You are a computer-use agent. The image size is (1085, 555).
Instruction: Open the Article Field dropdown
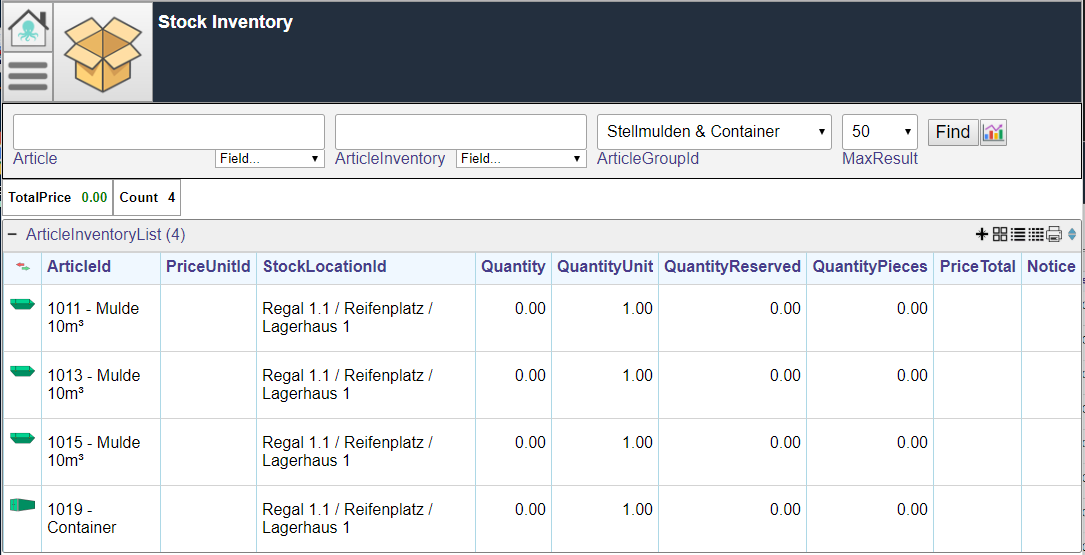[x=270, y=158]
